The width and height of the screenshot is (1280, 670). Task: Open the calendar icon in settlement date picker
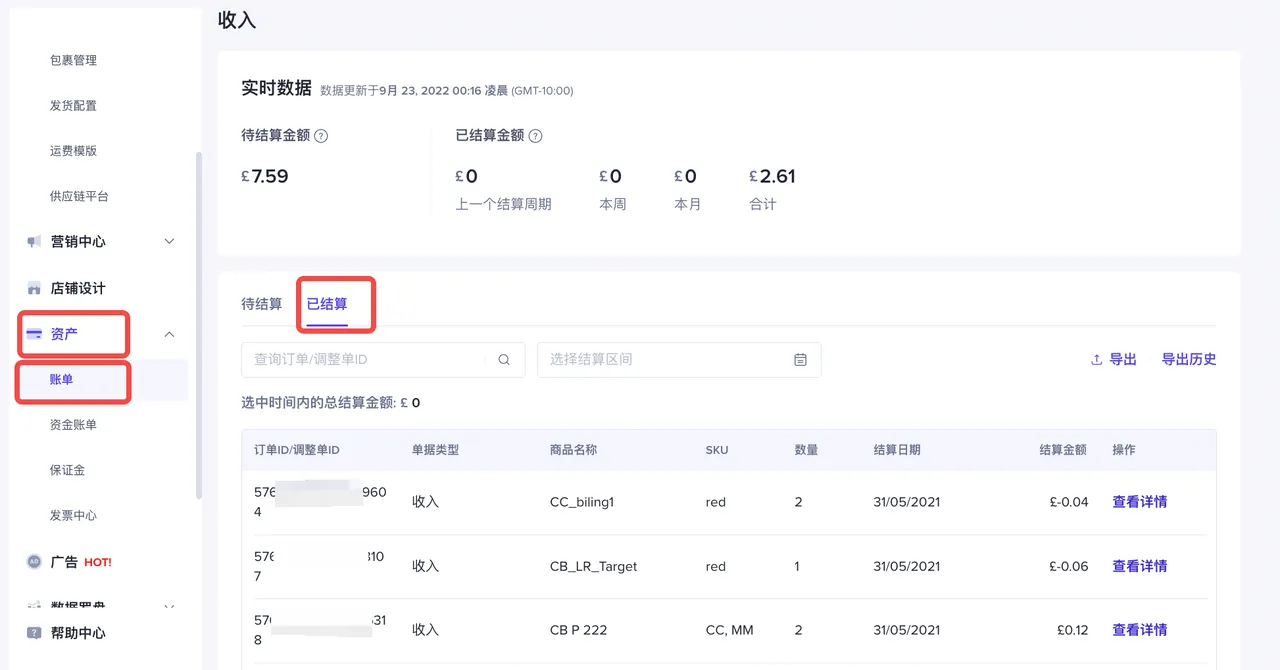pos(800,359)
